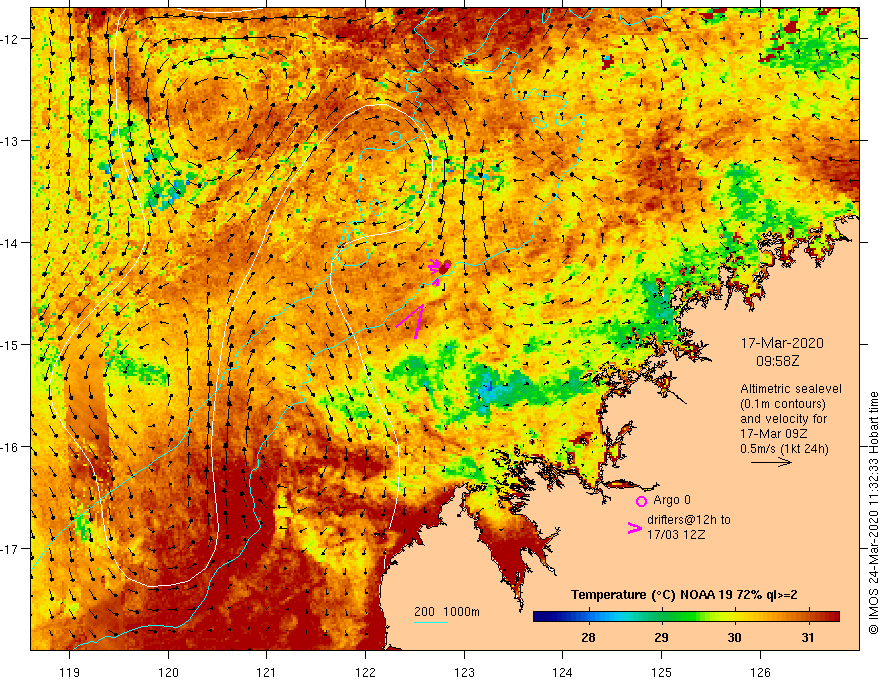The height and width of the screenshot is (680, 880).
Task: Click the 0.5m/s velocity scale arrow
Action: pyautogui.click(x=772, y=462)
